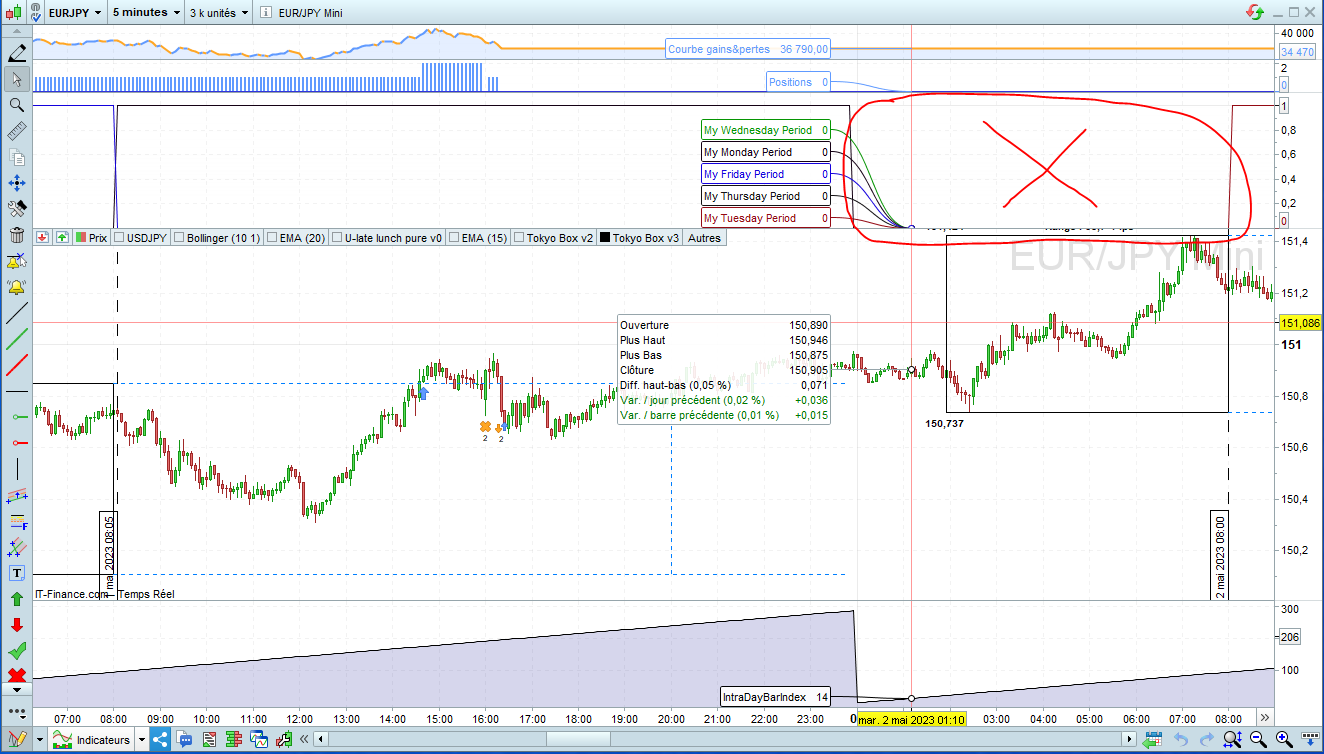The width and height of the screenshot is (1324, 754).
Task: Select the green up arrow tool
Action: click(16, 599)
